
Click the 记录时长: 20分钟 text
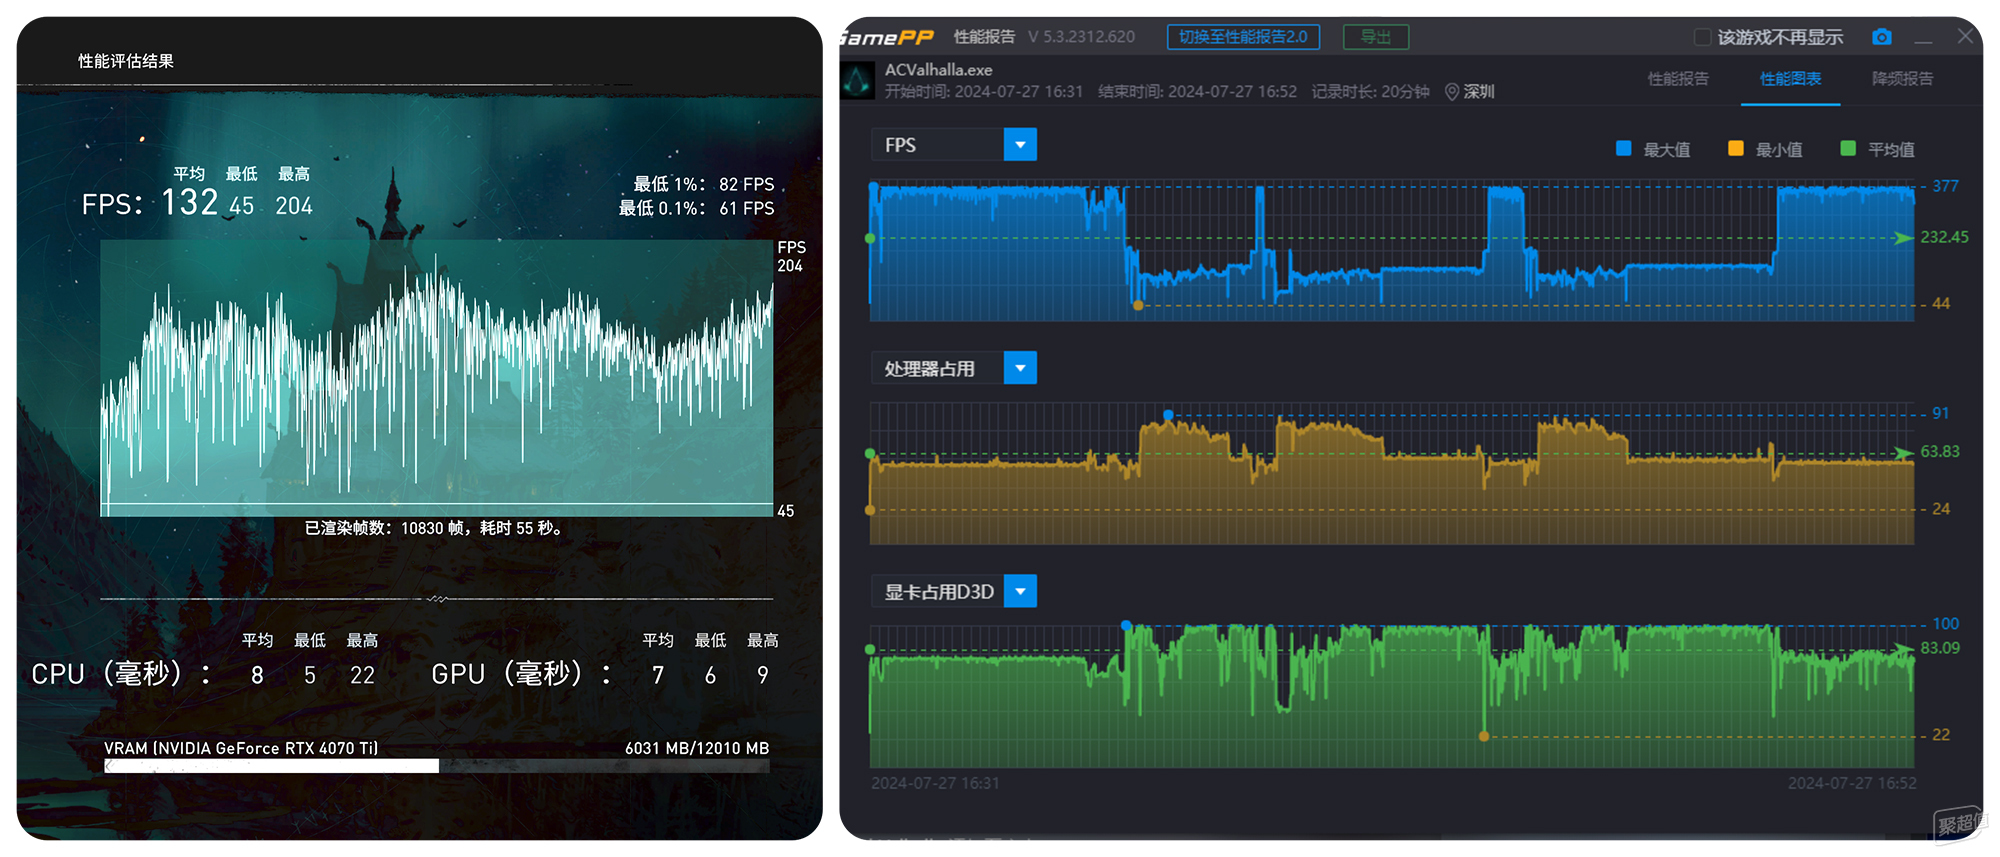1370,92
